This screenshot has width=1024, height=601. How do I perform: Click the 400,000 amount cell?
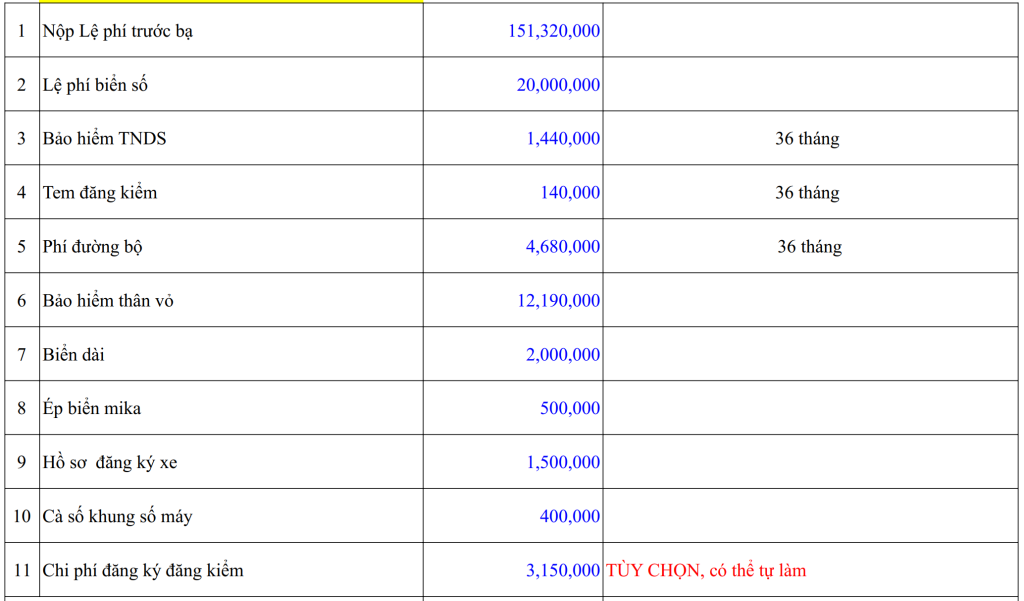[570, 517]
